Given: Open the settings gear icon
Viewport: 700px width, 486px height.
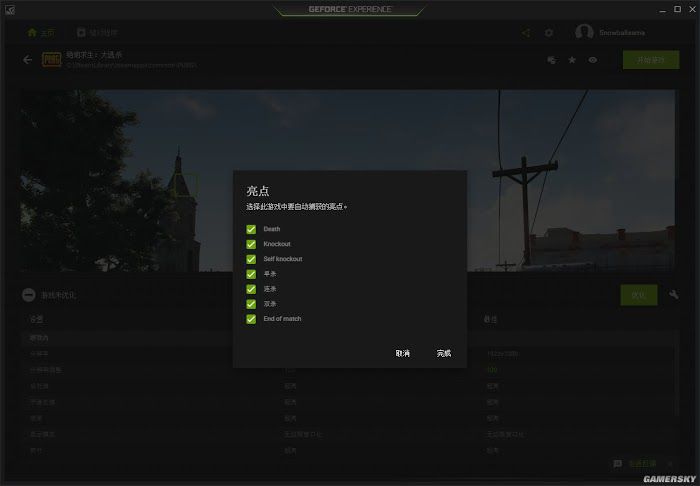Looking at the screenshot, I should 549,33.
